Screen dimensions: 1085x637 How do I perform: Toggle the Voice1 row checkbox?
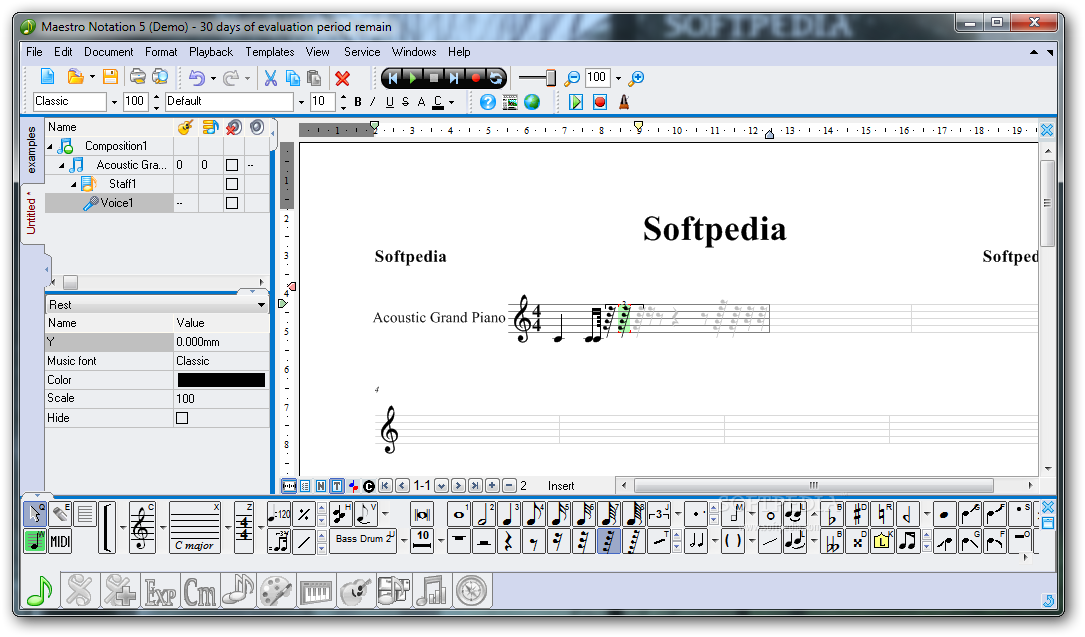pyautogui.click(x=232, y=203)
